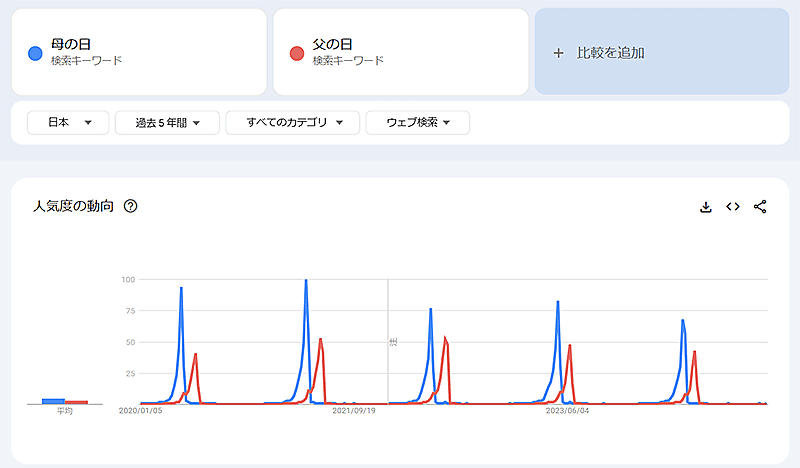The height and width of the screenshot is (468, 800).
Task: Open the 日本 region dropdown
Action: click(68, 122)
